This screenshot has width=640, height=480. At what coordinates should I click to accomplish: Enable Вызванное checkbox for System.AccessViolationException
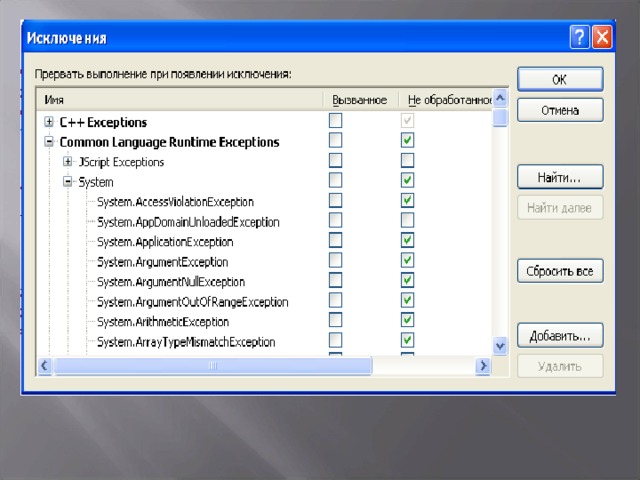click(336, 200)
